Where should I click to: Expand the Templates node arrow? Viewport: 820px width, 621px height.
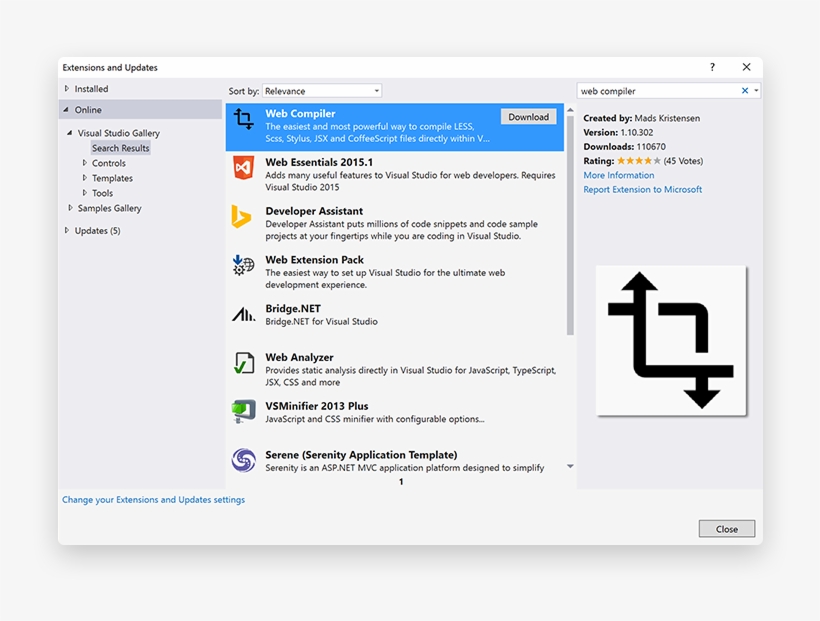(x=84, y=178)
